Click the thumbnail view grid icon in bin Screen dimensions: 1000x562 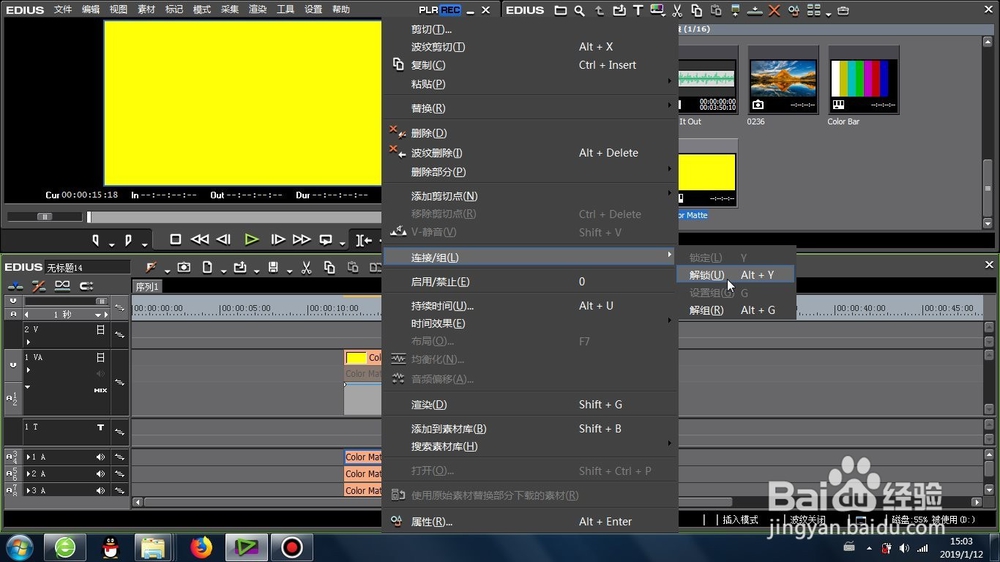coord(814,10)
